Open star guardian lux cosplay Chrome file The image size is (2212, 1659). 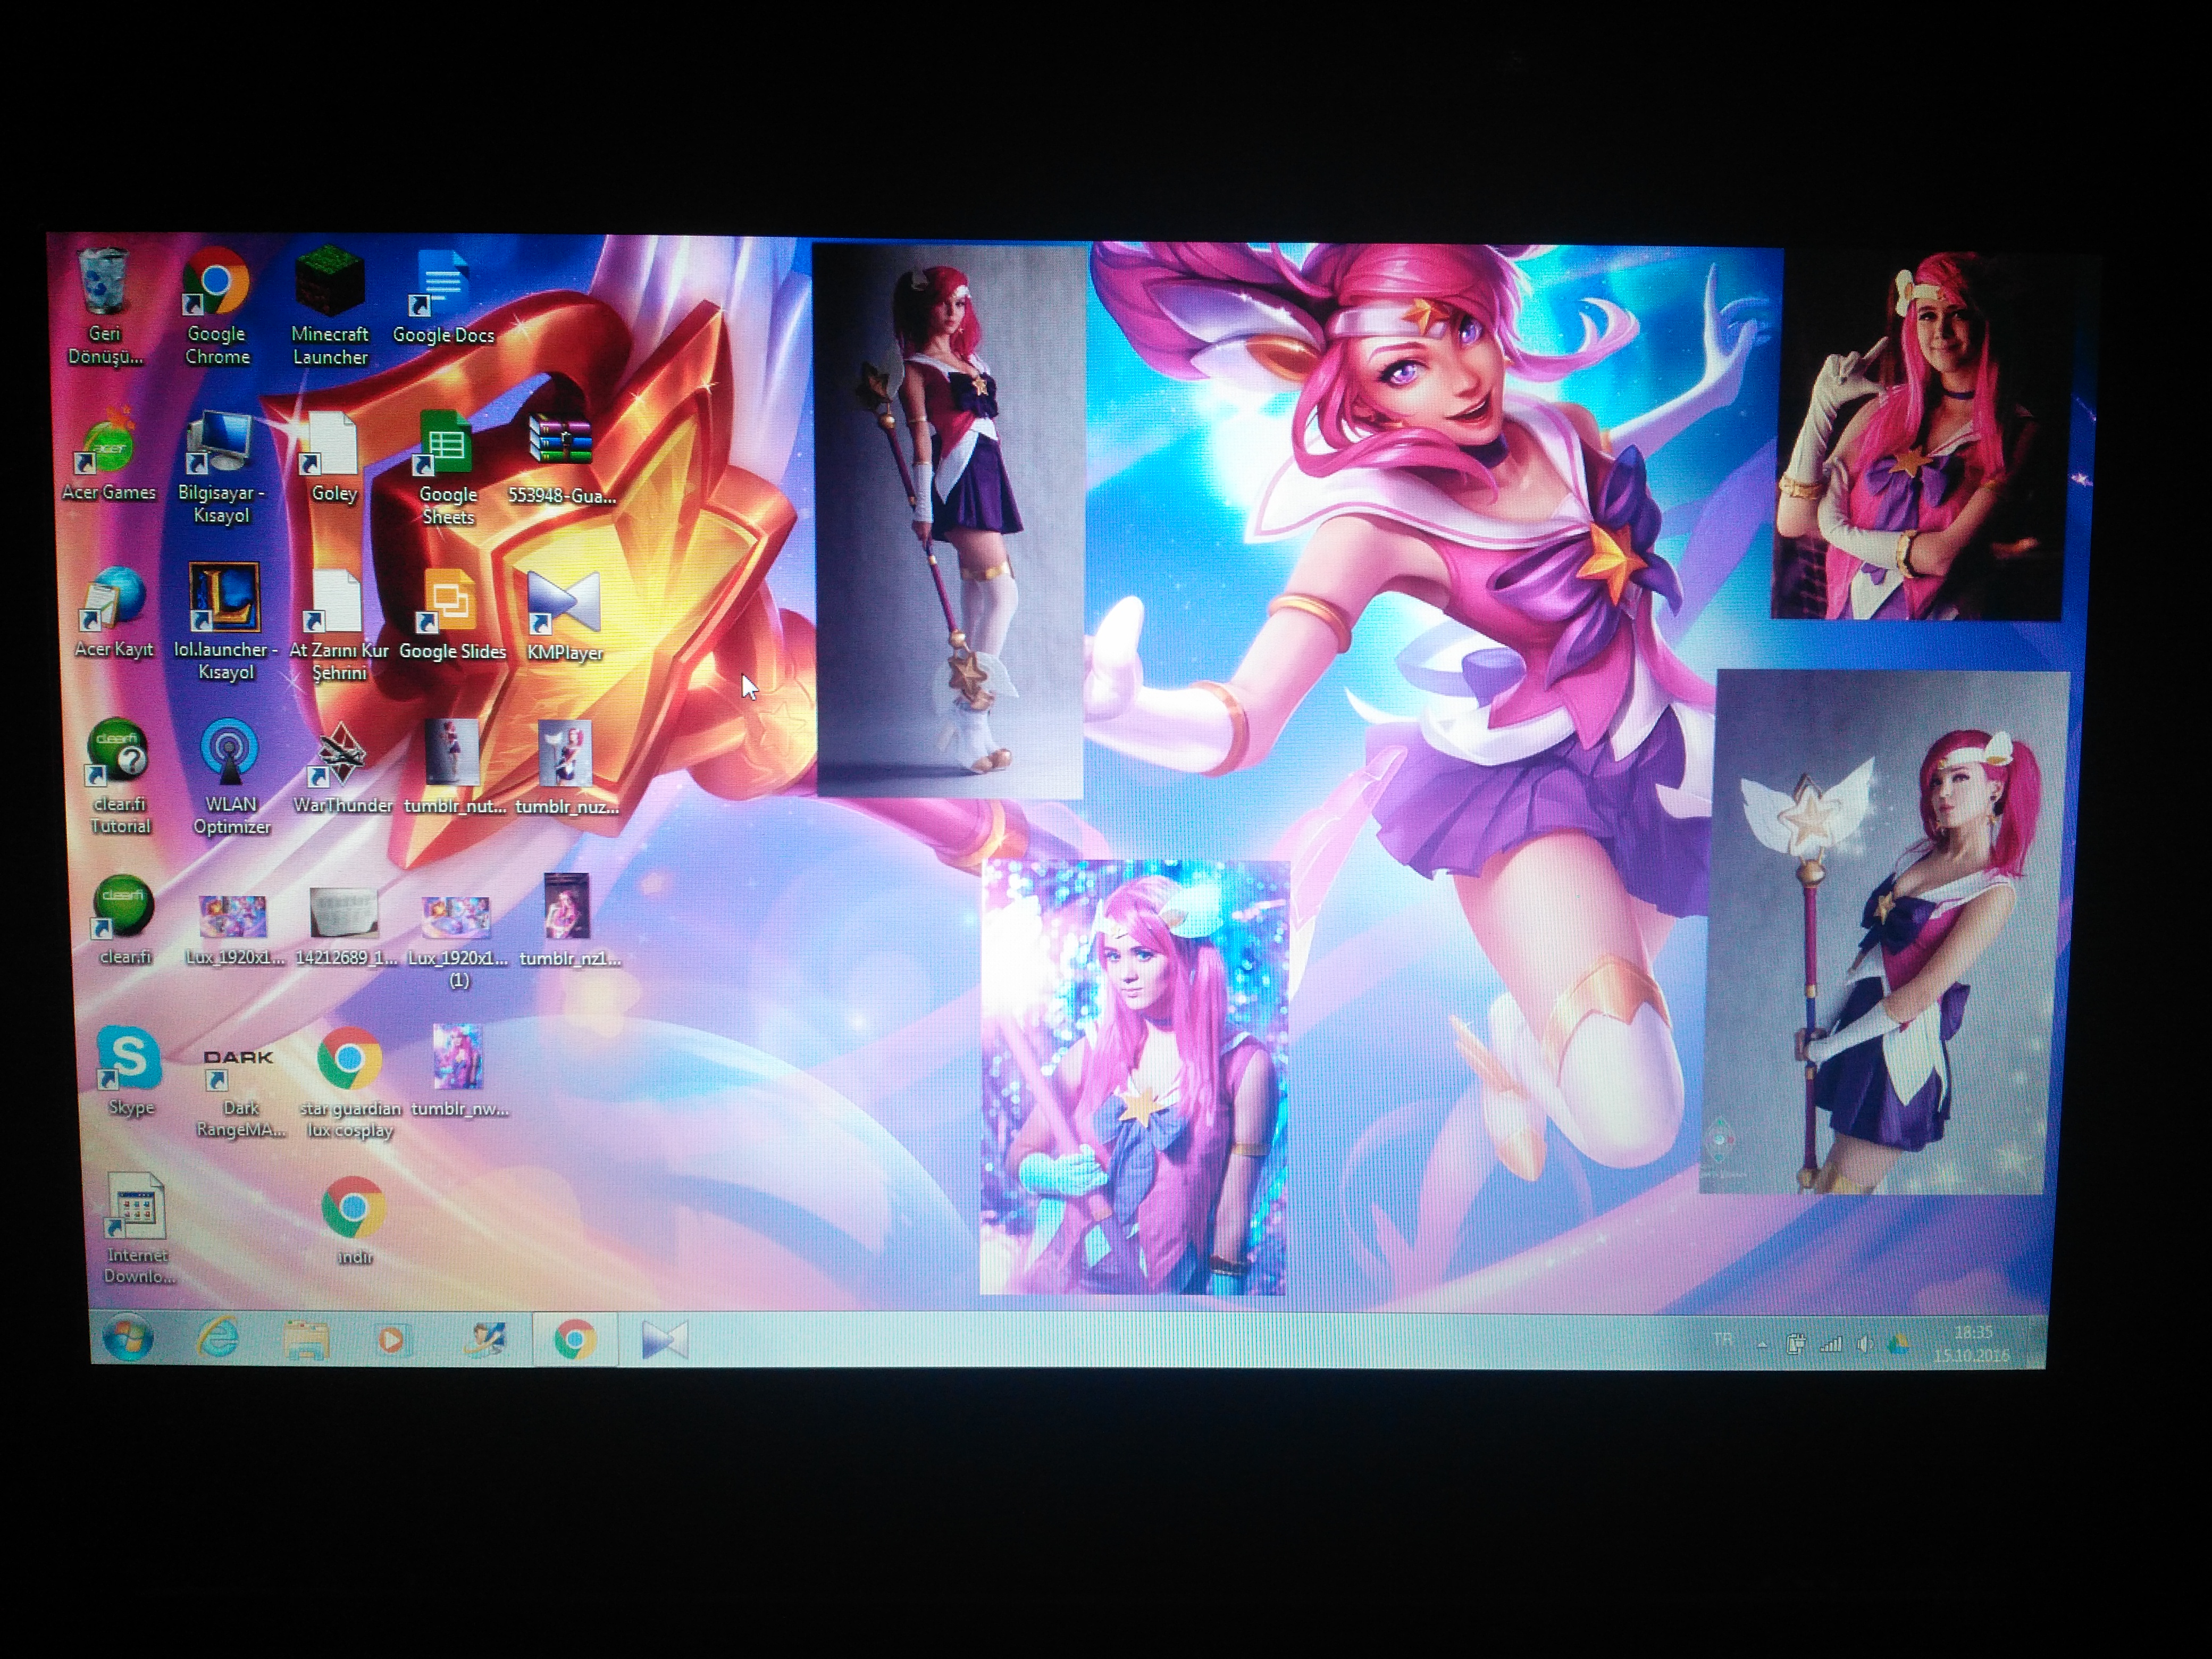pos(349,1084)
